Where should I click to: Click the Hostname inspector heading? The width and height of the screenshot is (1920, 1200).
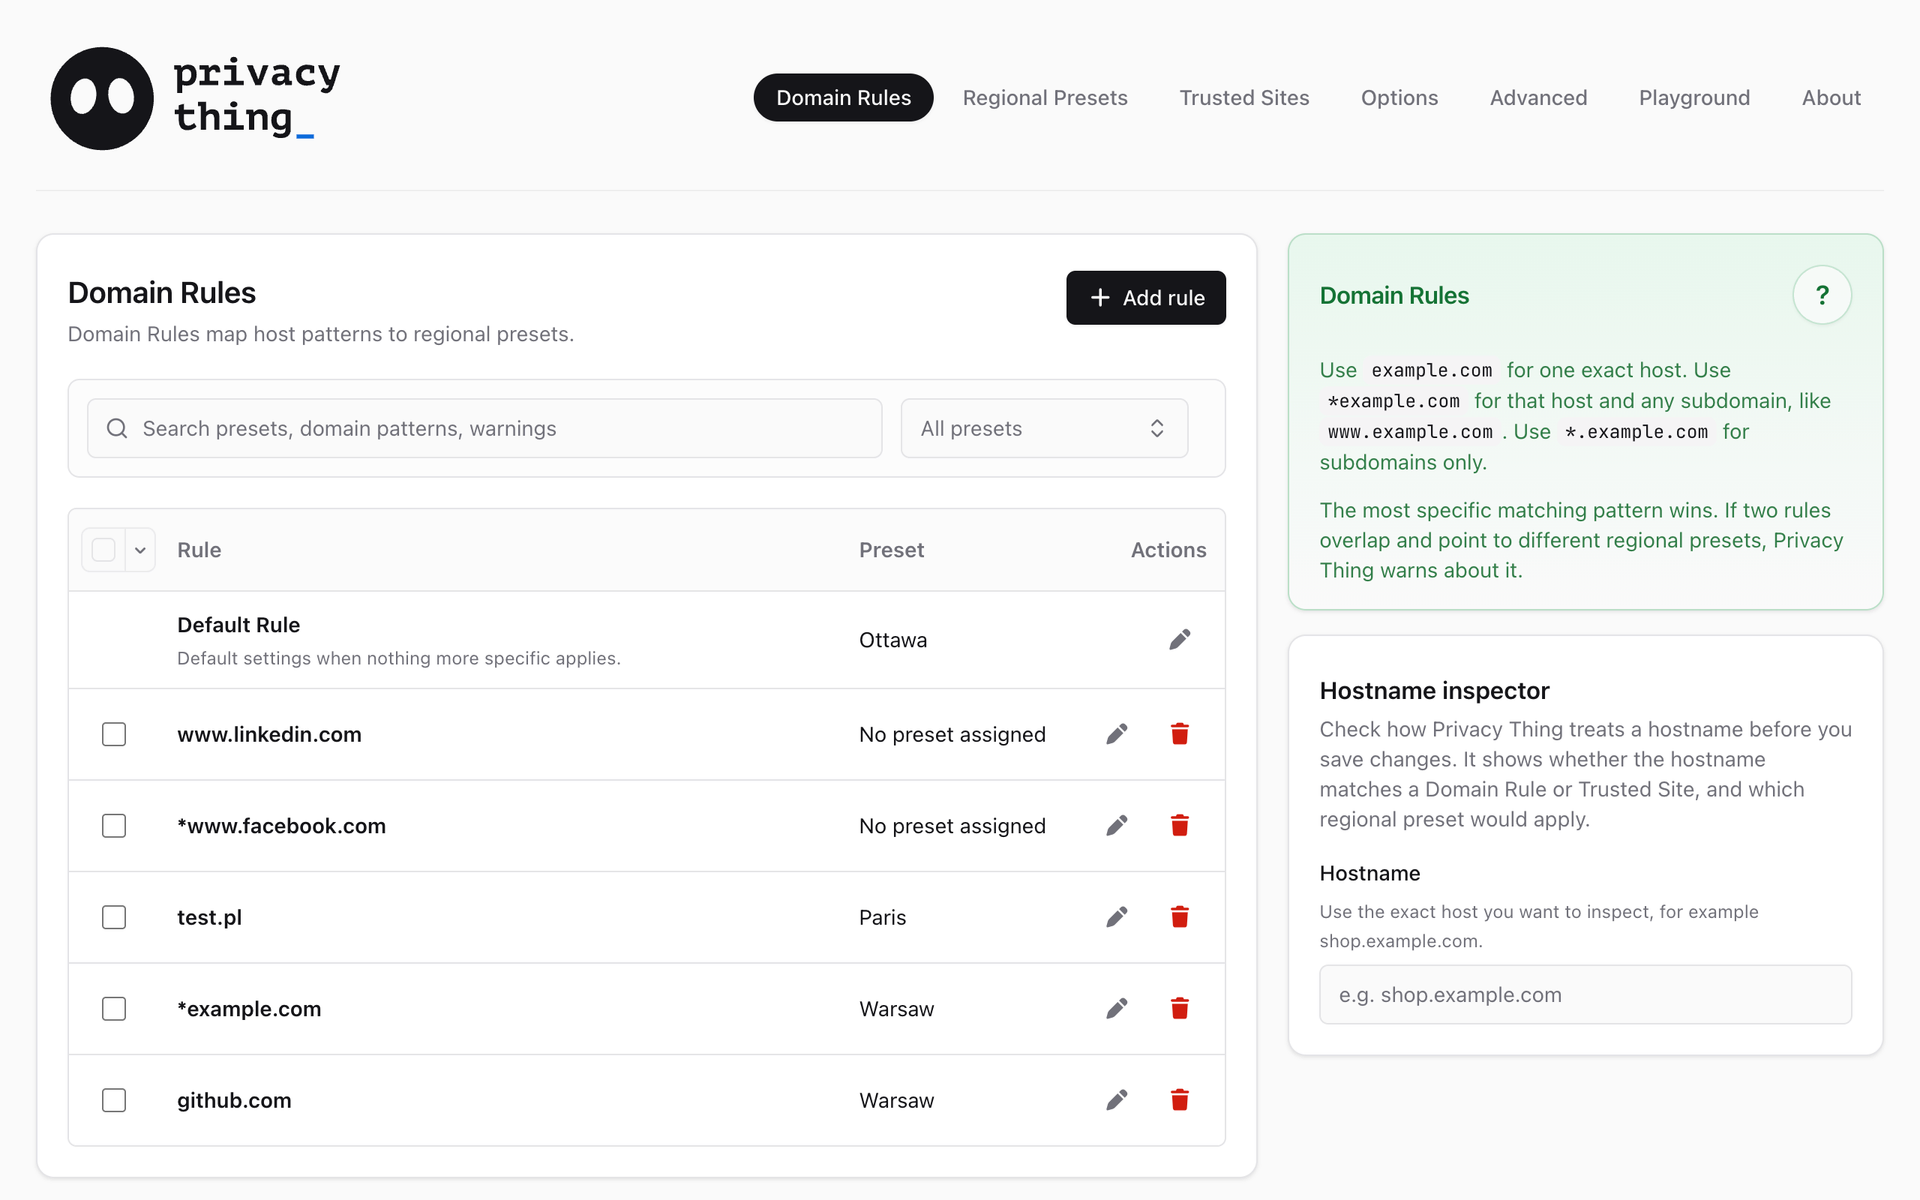click(x=1434, y=691)
